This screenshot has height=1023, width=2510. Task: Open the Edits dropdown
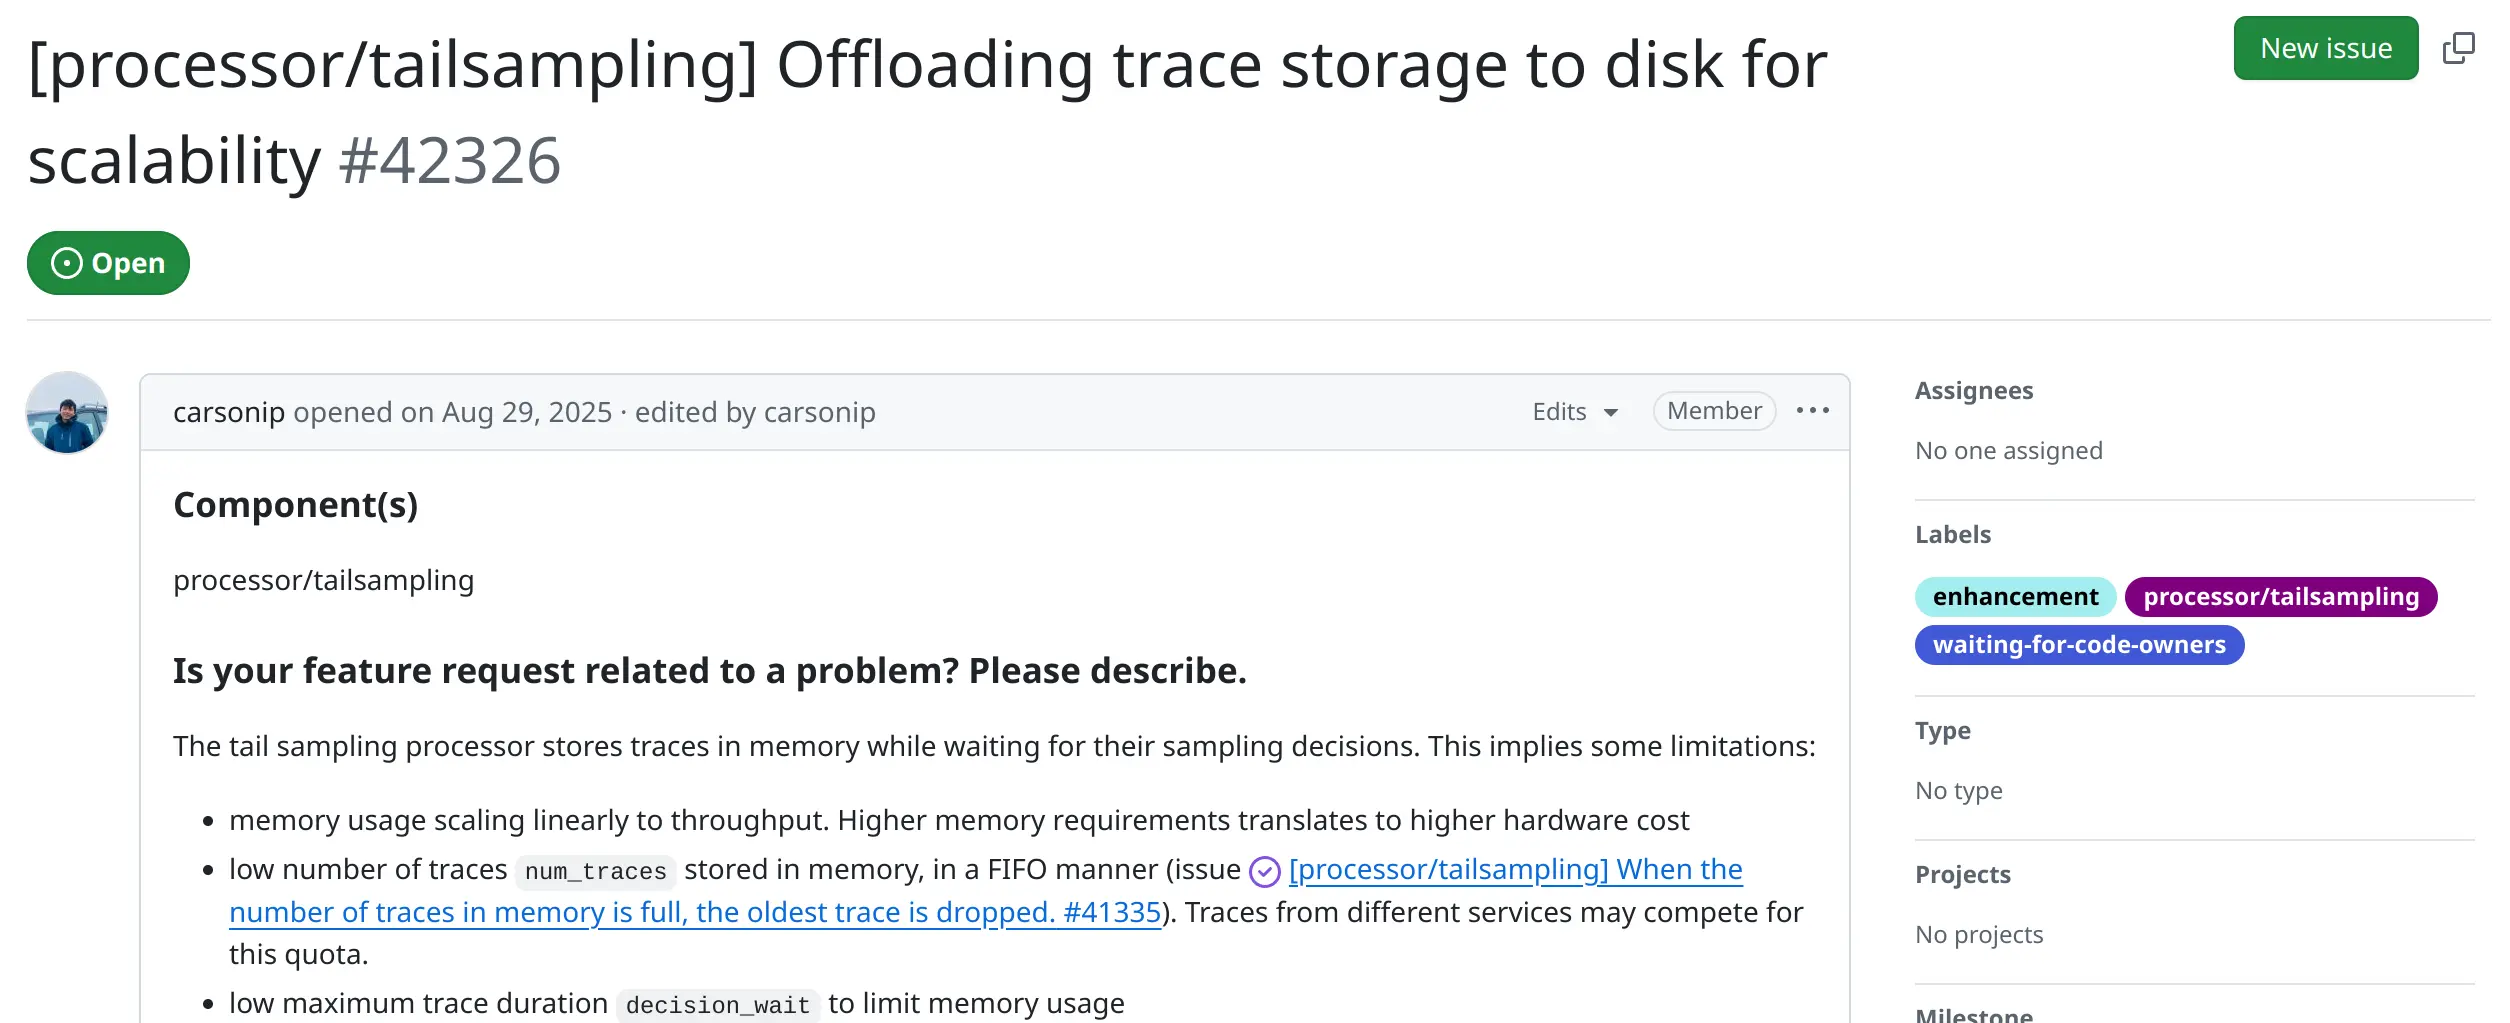coord(1574,411)
